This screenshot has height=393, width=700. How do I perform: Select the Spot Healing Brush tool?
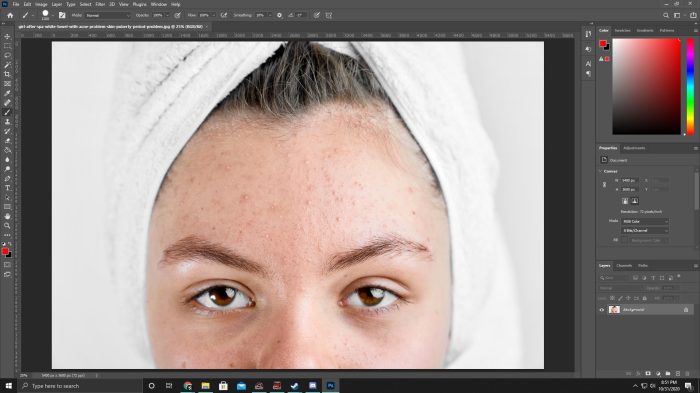click(7, 102)
